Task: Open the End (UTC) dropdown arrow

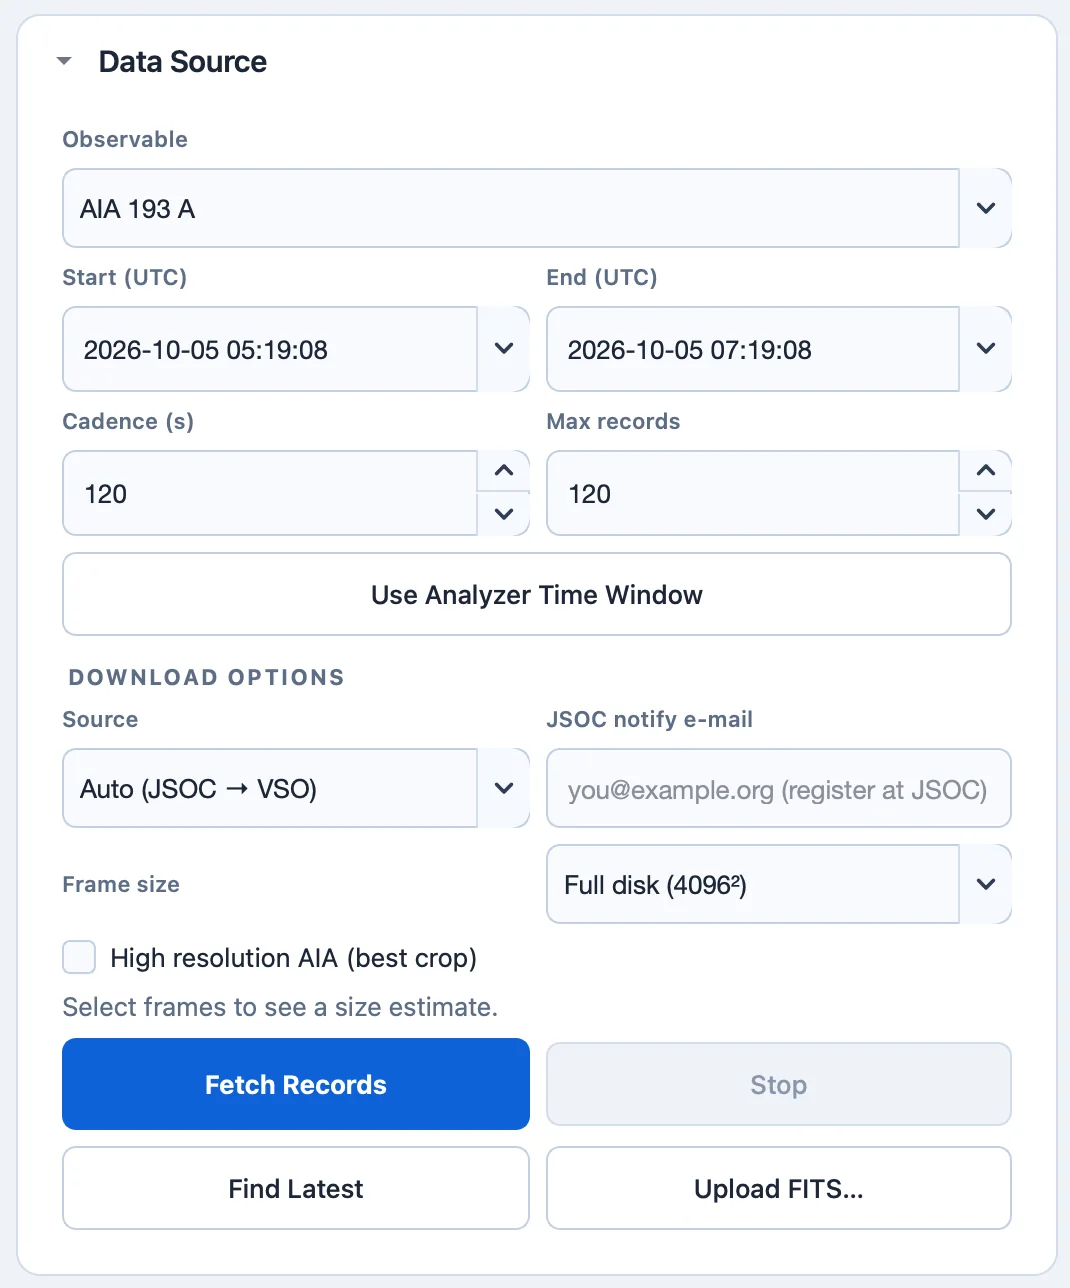Action: click(986, 349)
